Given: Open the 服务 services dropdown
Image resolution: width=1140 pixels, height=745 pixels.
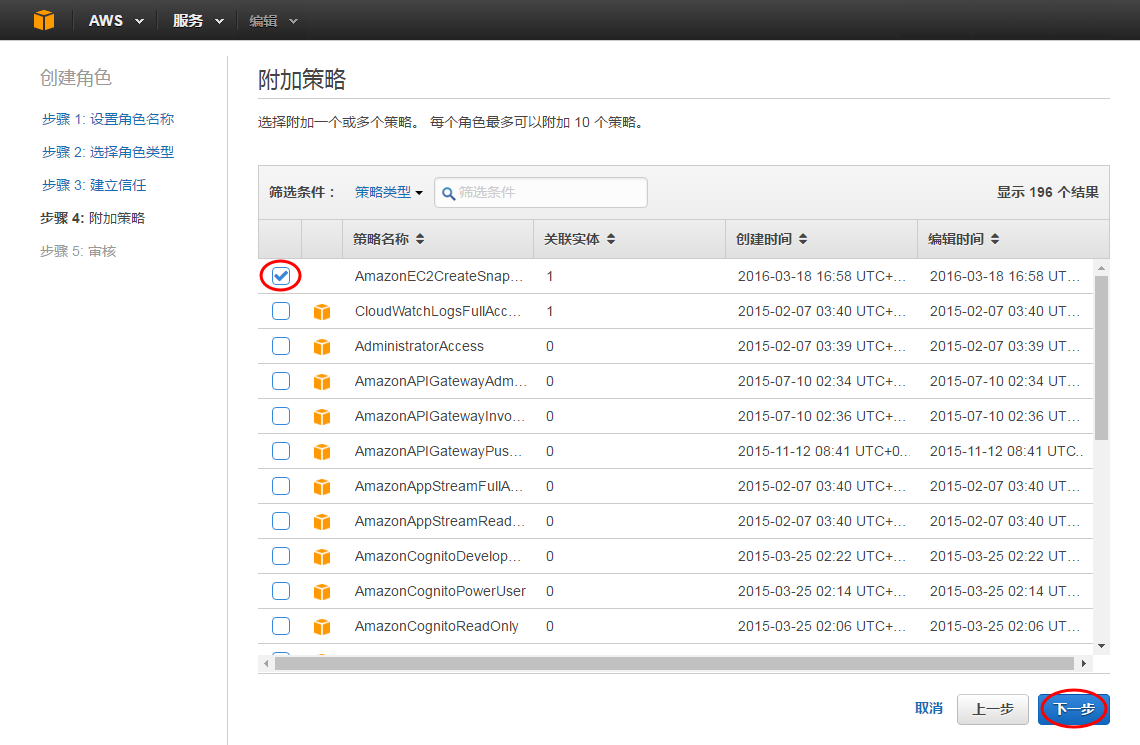Looking at the screenshot, I should (x=198, y=20).
